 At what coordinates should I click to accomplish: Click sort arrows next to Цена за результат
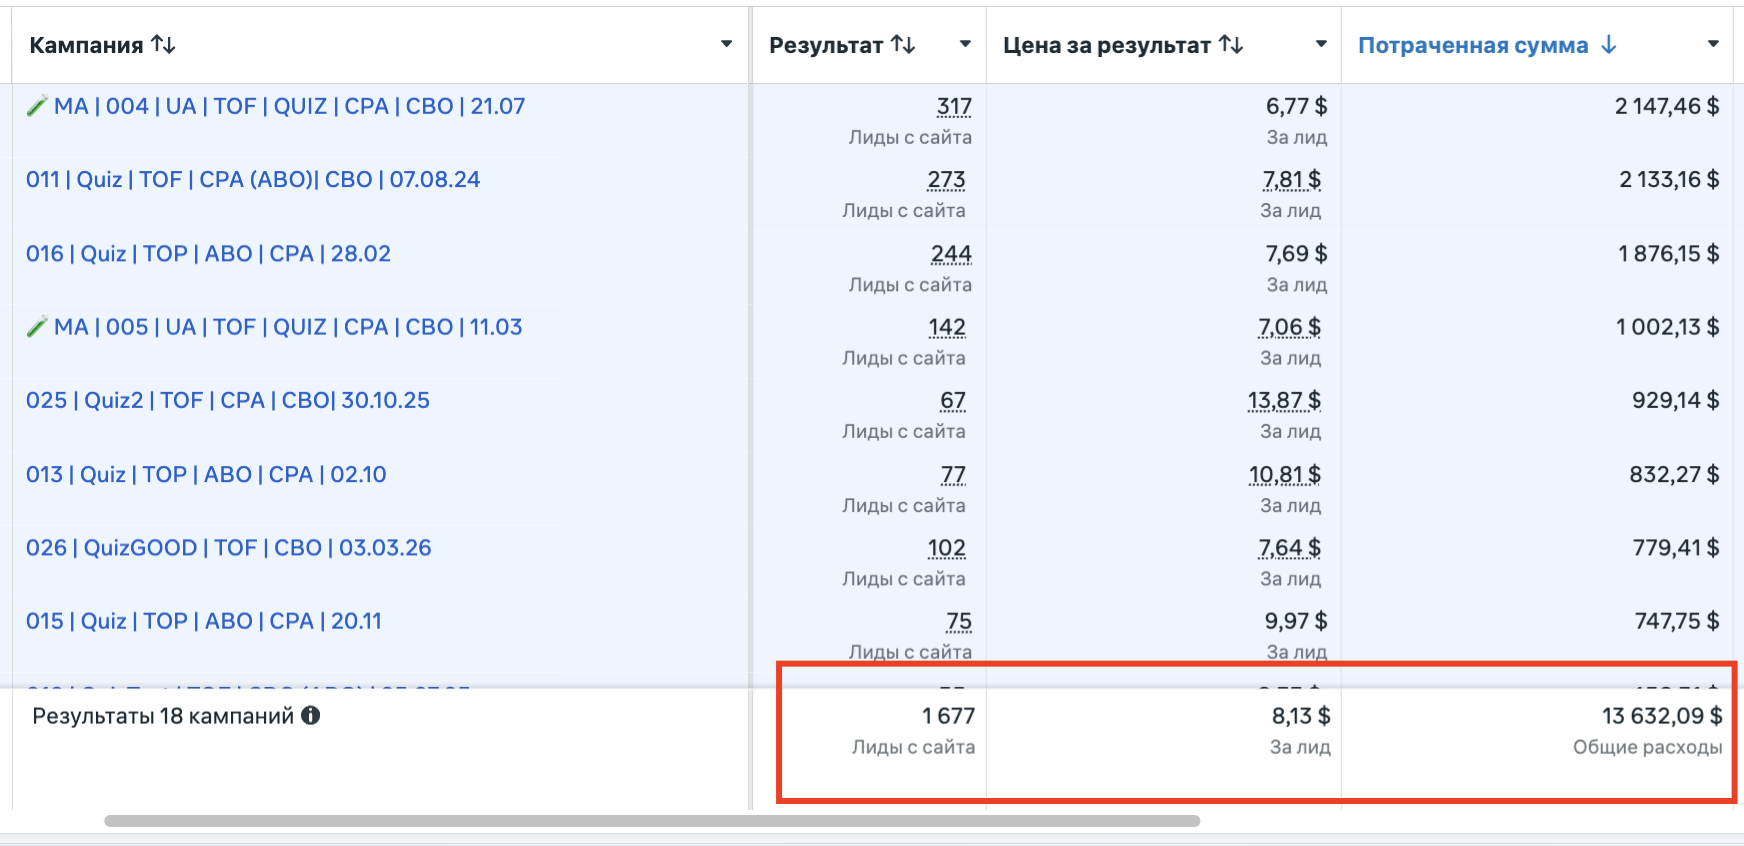coord(1231,45)
